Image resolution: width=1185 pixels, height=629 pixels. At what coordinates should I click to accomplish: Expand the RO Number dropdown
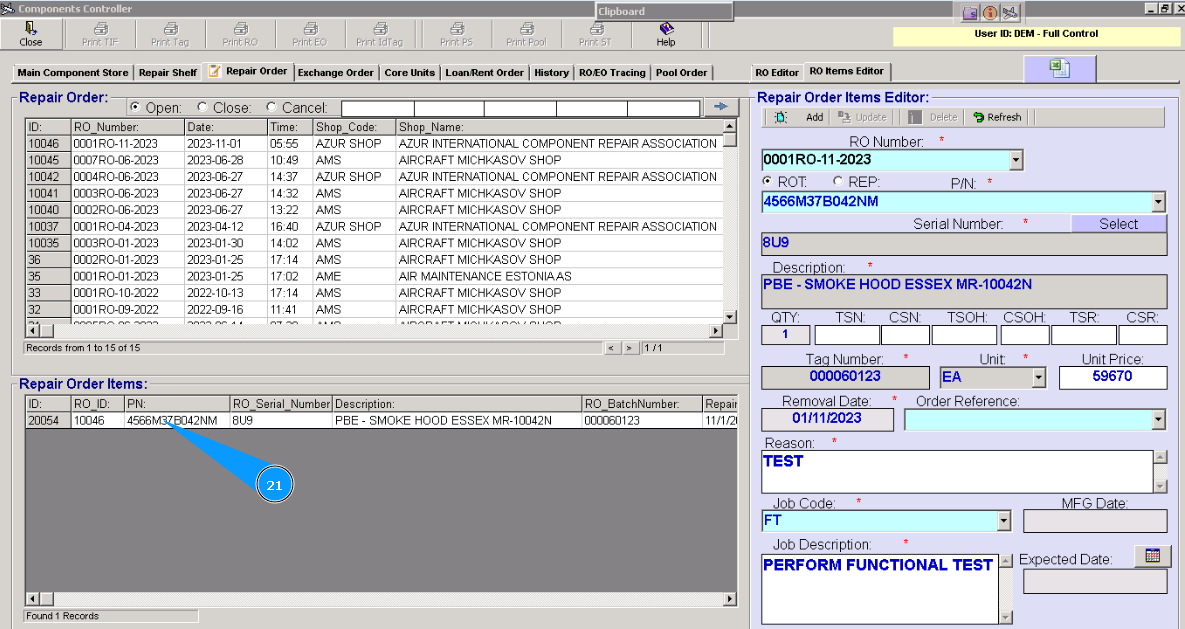(1016, 160)
